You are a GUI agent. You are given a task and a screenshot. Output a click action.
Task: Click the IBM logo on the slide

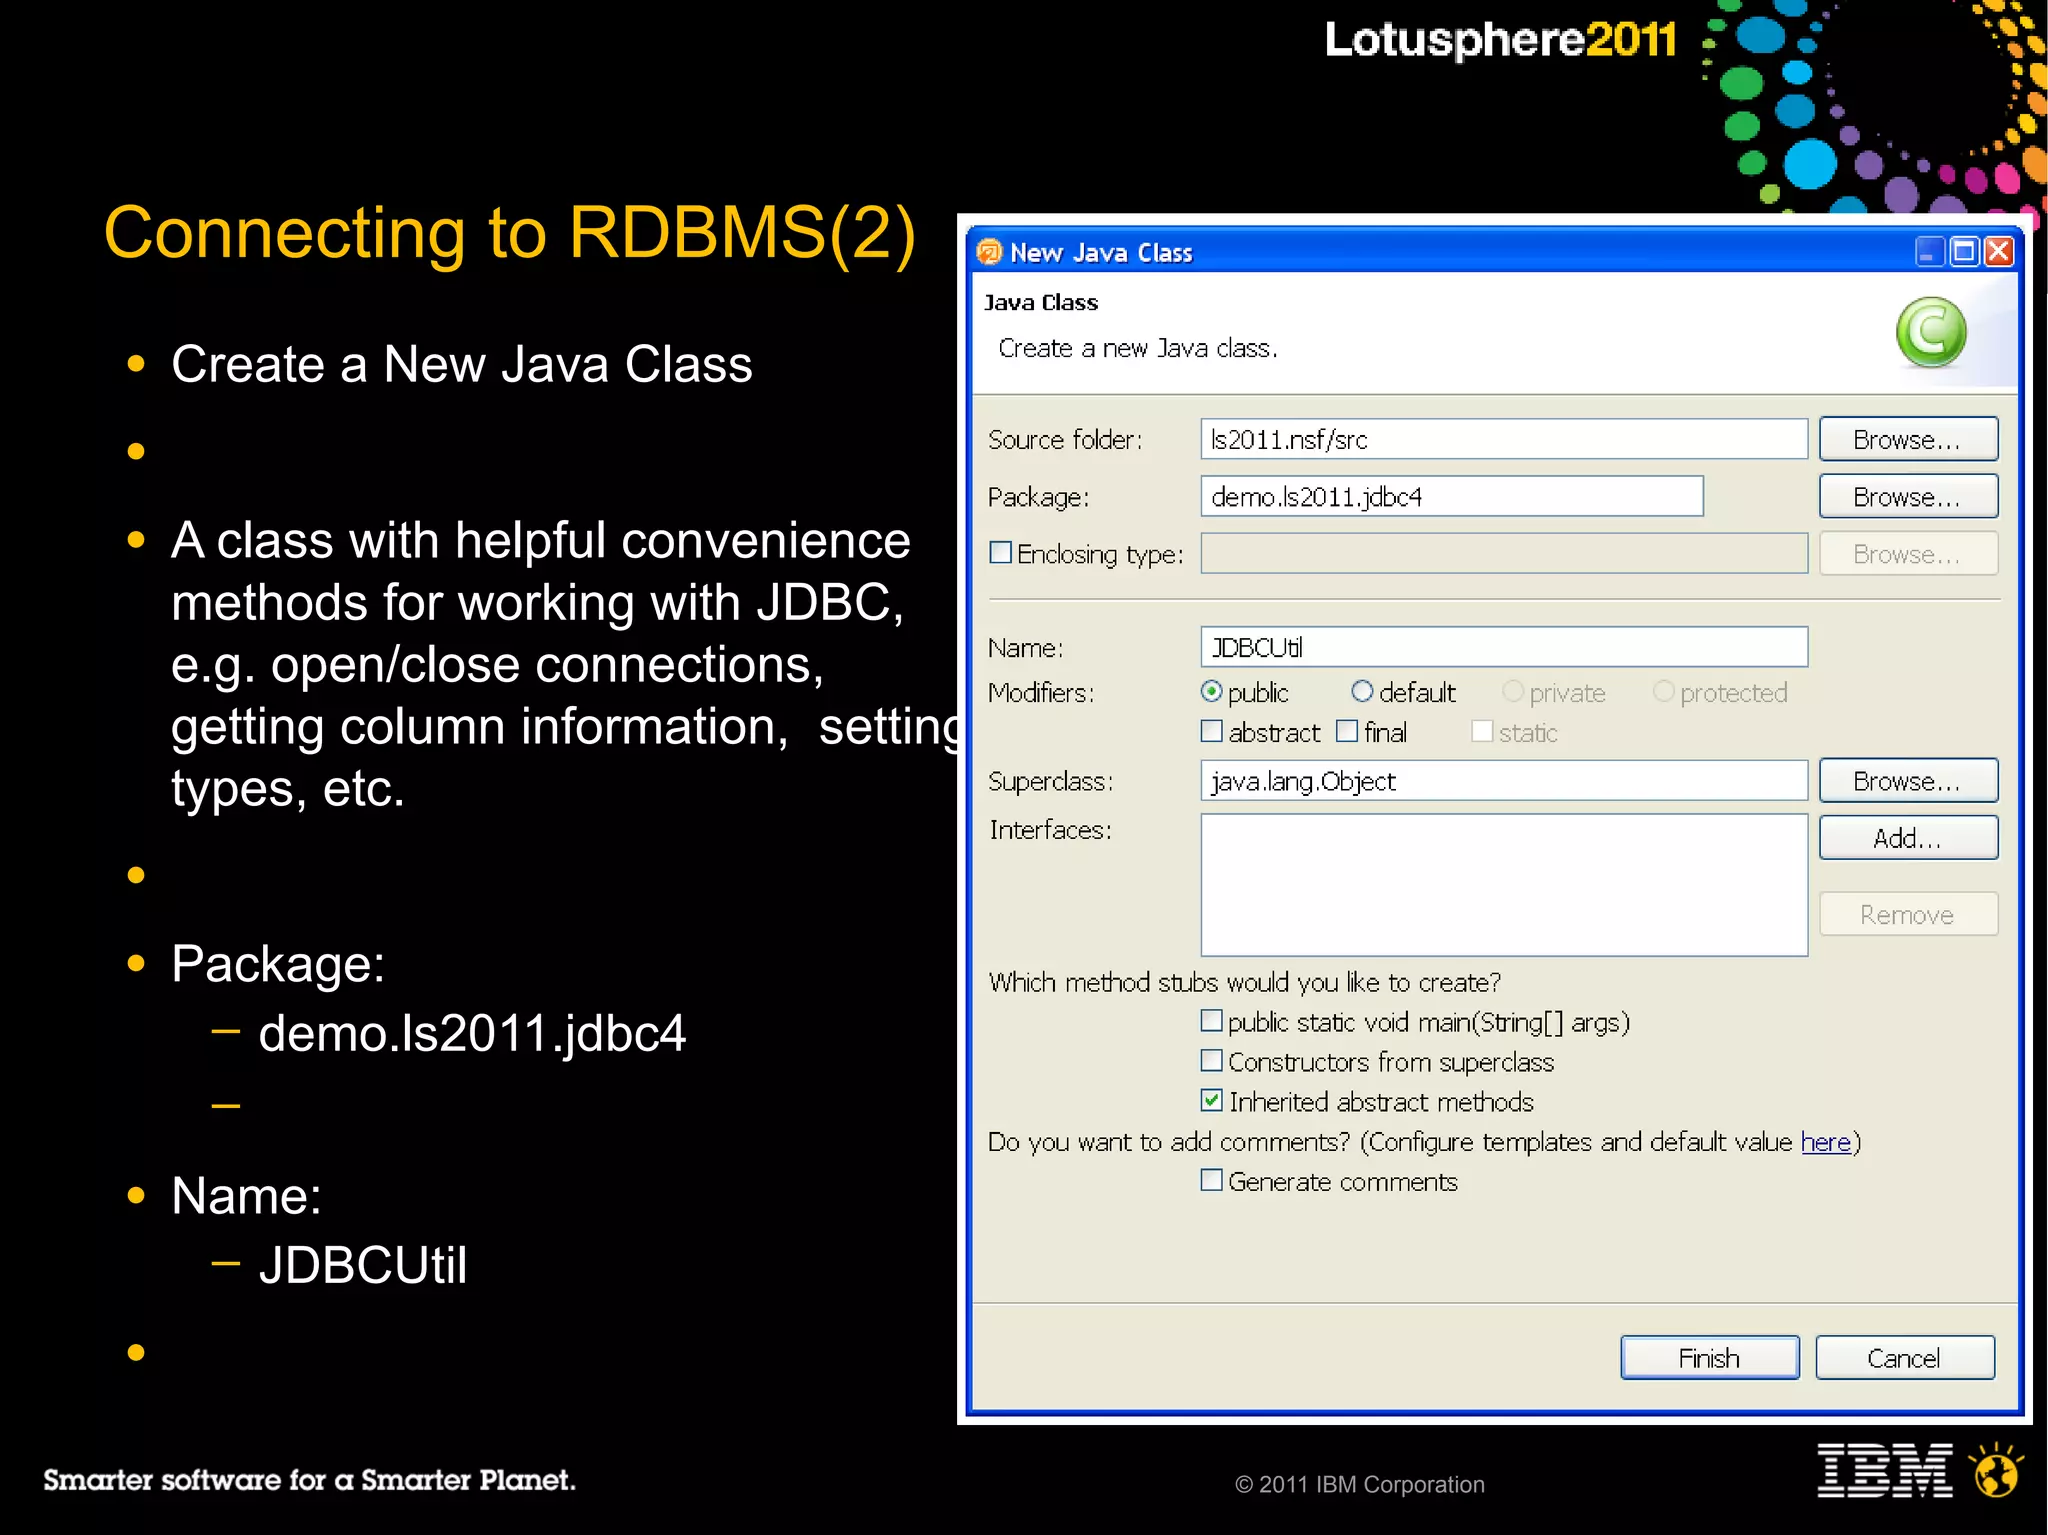(1884, 1470)
